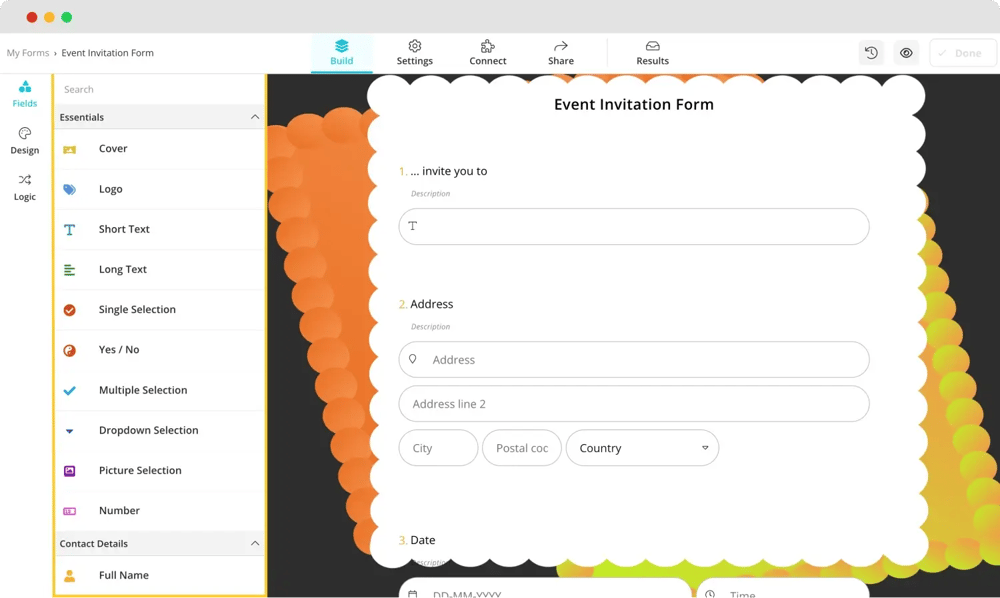The height and width of the screenshot is (598, 1000).
Task: Open the Design panel in sidebar
Action: [25, 141]
